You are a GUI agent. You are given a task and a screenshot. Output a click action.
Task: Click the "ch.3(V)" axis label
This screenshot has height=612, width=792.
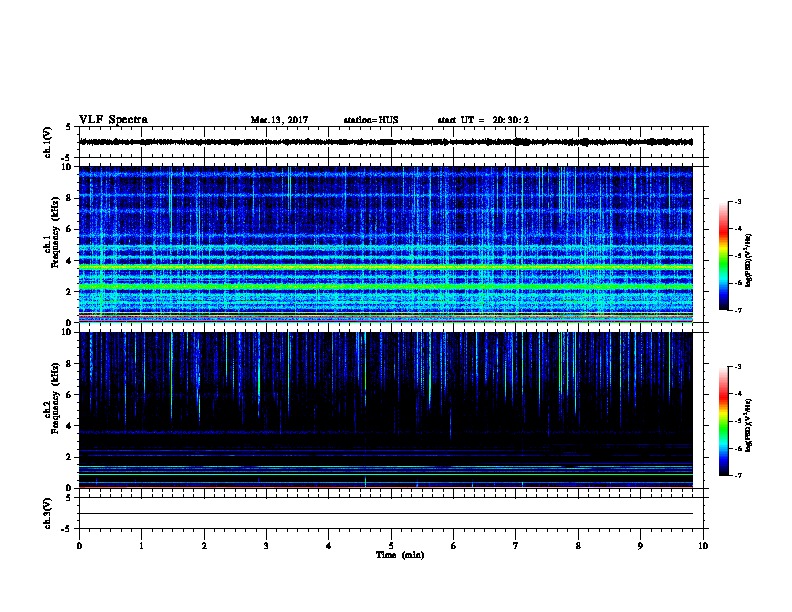point(48,513)
